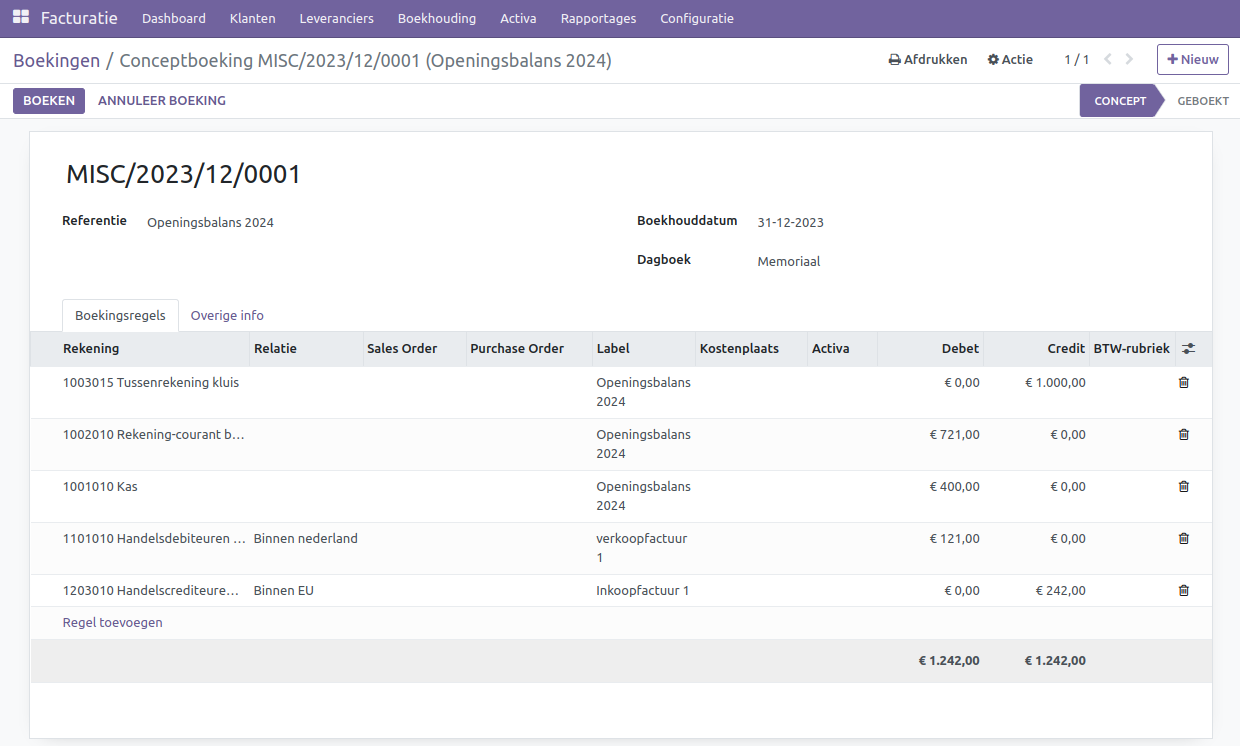Viewport: 1240px width, 746px height.
Task: Delete the Rekening-courant line with trash icon
Action: pos(1184,435)
